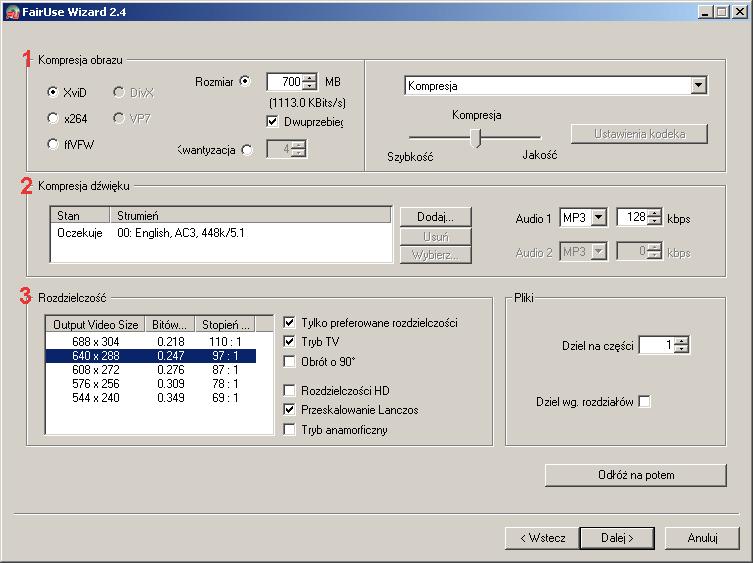753x563 pixels.
Task: Select the Rozmiar size radio button
Action: (245, 81)
